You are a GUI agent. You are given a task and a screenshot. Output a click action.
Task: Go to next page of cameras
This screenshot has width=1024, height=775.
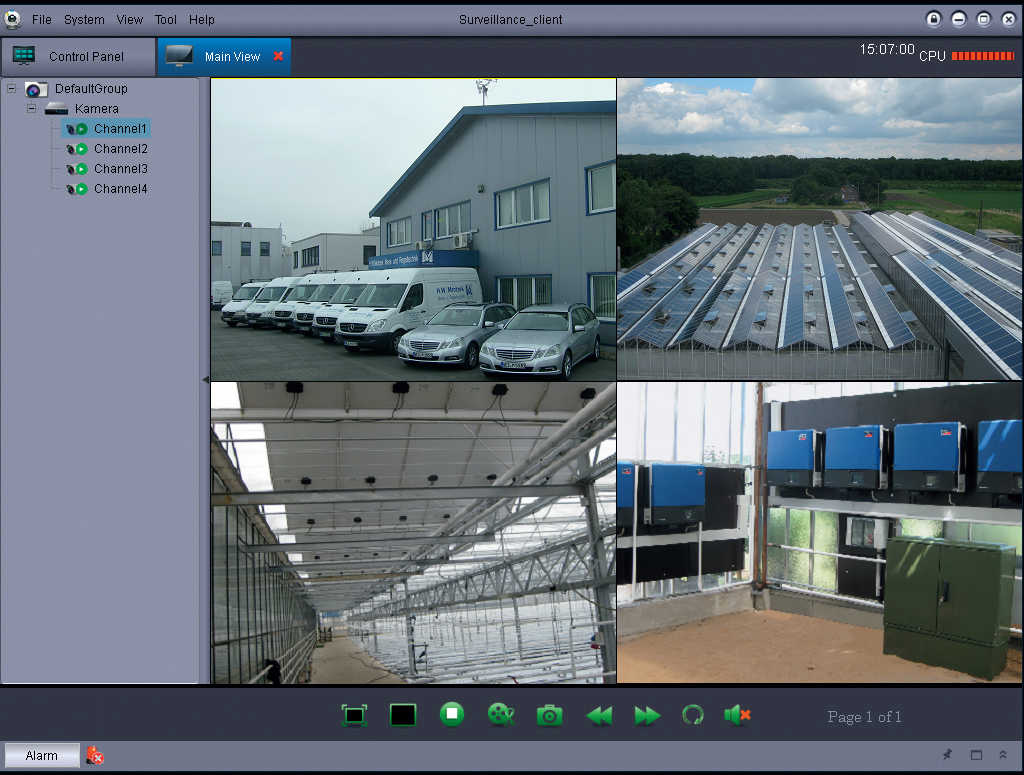point(647,715)
